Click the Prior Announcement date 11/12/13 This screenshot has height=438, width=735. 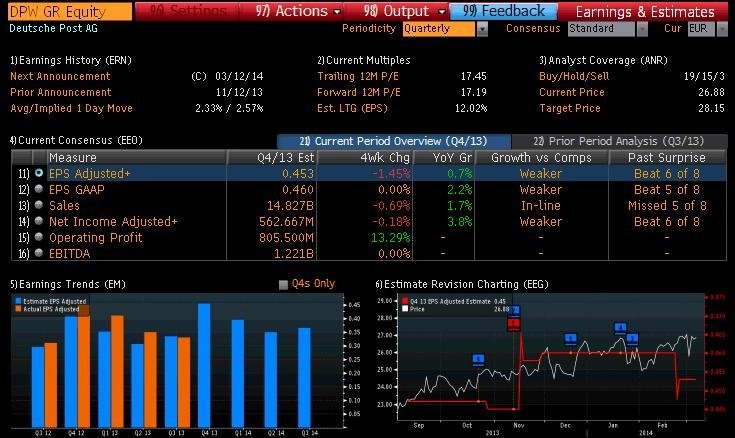(239, 92)
